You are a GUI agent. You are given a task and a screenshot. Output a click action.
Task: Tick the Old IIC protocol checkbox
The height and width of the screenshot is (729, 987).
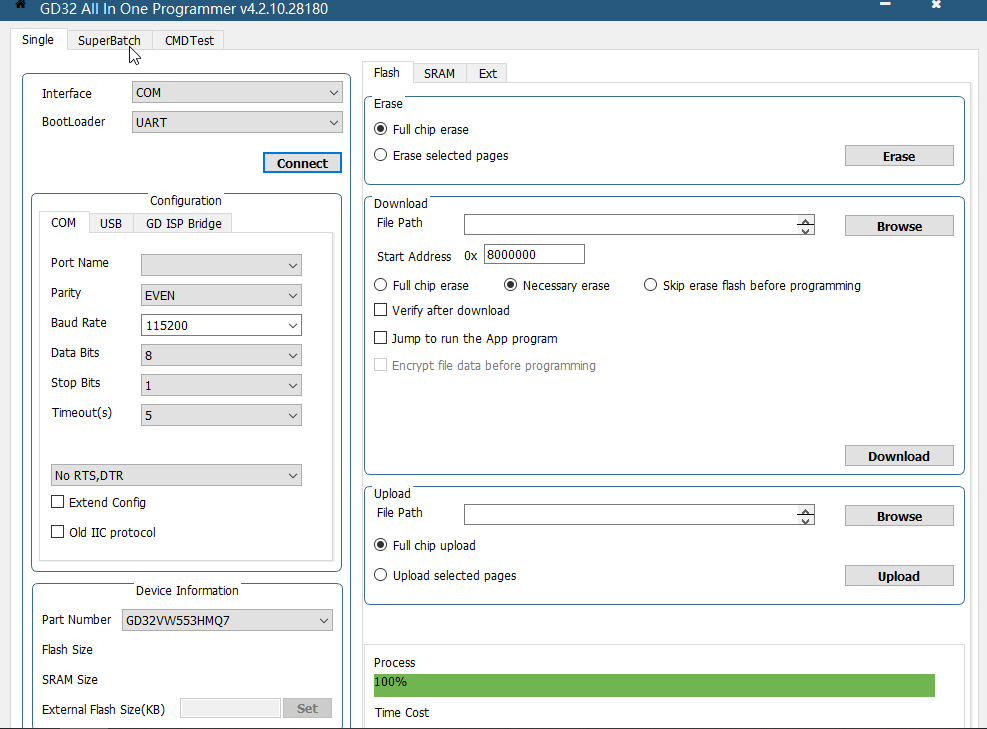coord(58,532)
